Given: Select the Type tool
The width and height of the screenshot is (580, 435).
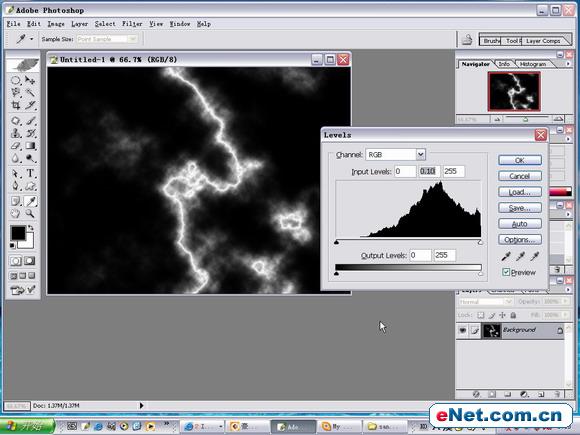Looking at the screenshot, I should click(x=30, y=173).
